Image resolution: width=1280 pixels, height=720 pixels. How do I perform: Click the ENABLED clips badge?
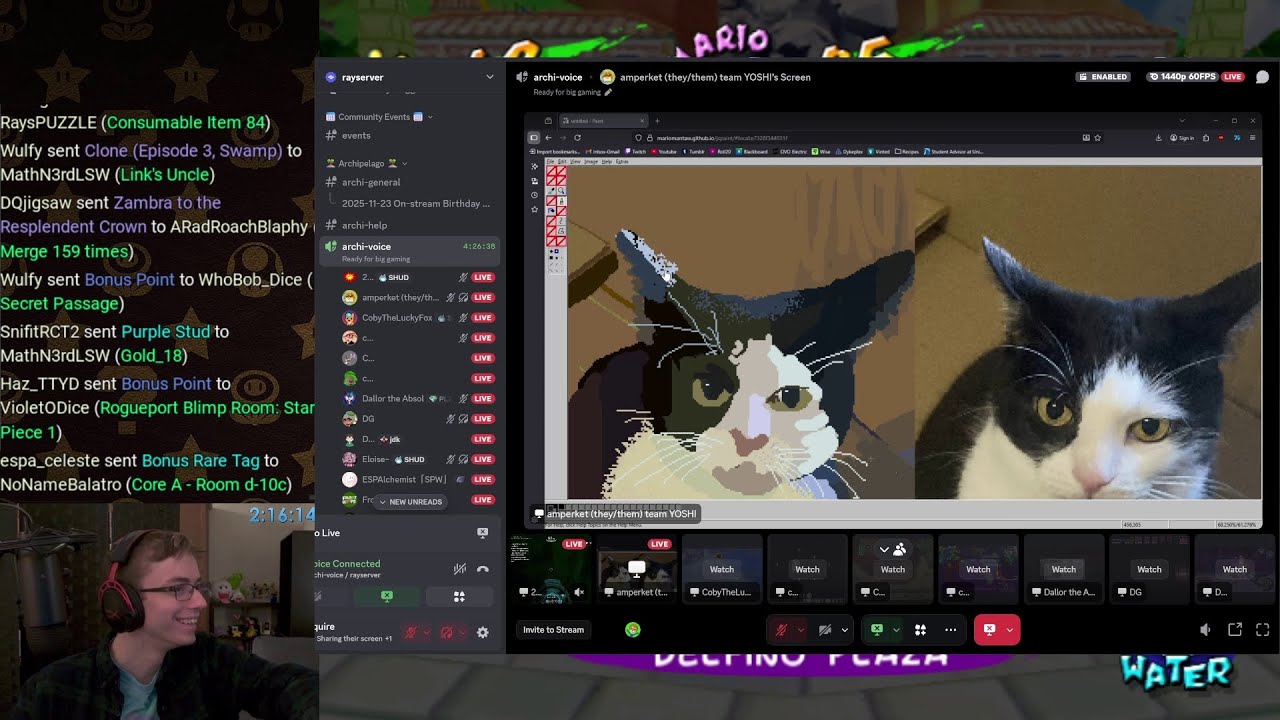coord(1103,77)
